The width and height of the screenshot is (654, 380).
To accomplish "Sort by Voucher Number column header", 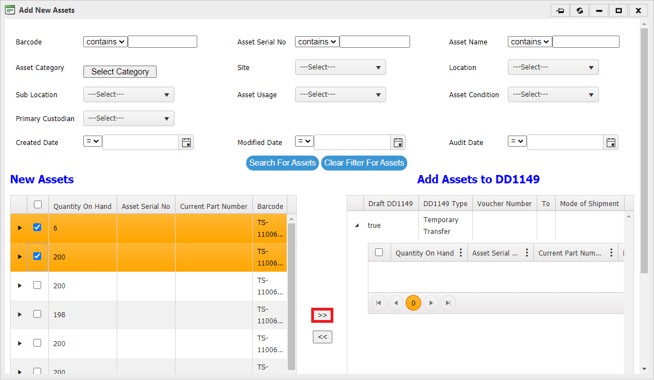I will tap(504, 204).
